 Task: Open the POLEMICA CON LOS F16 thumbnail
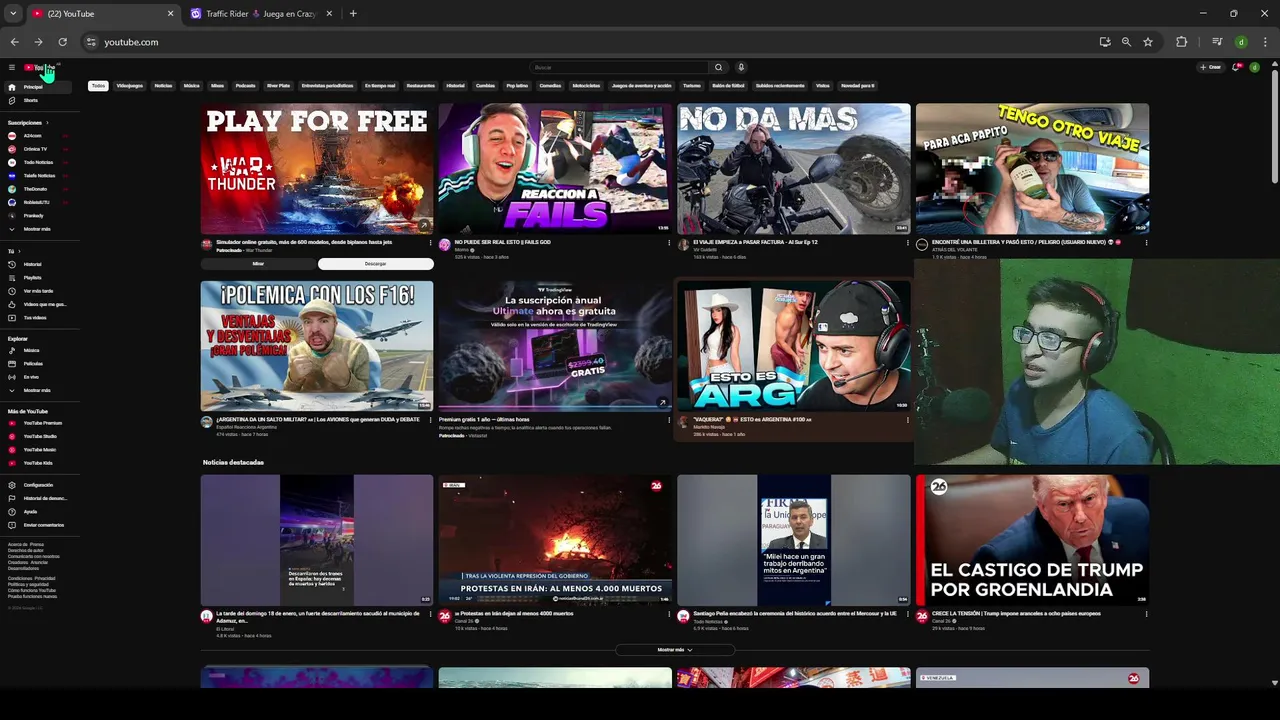(317, 346)
